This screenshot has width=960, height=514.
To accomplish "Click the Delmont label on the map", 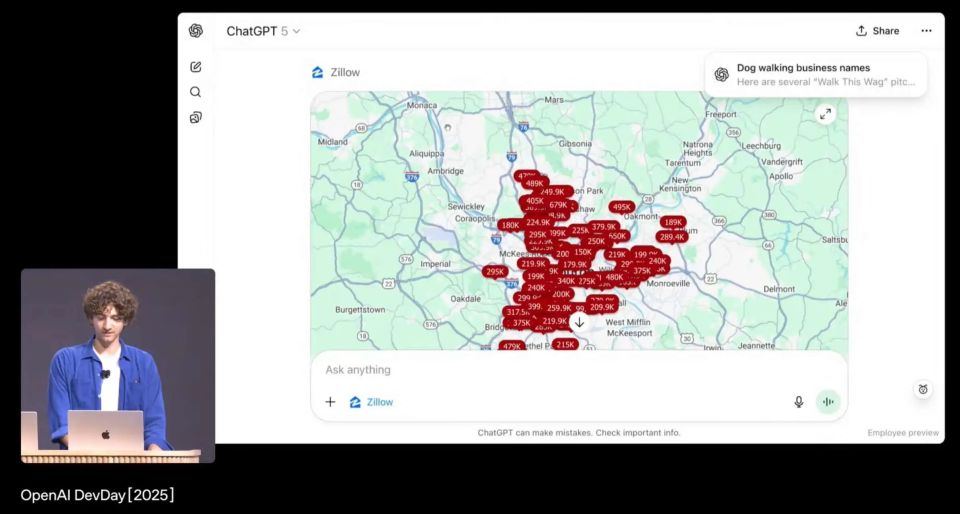I will click(x=779, y=289).
